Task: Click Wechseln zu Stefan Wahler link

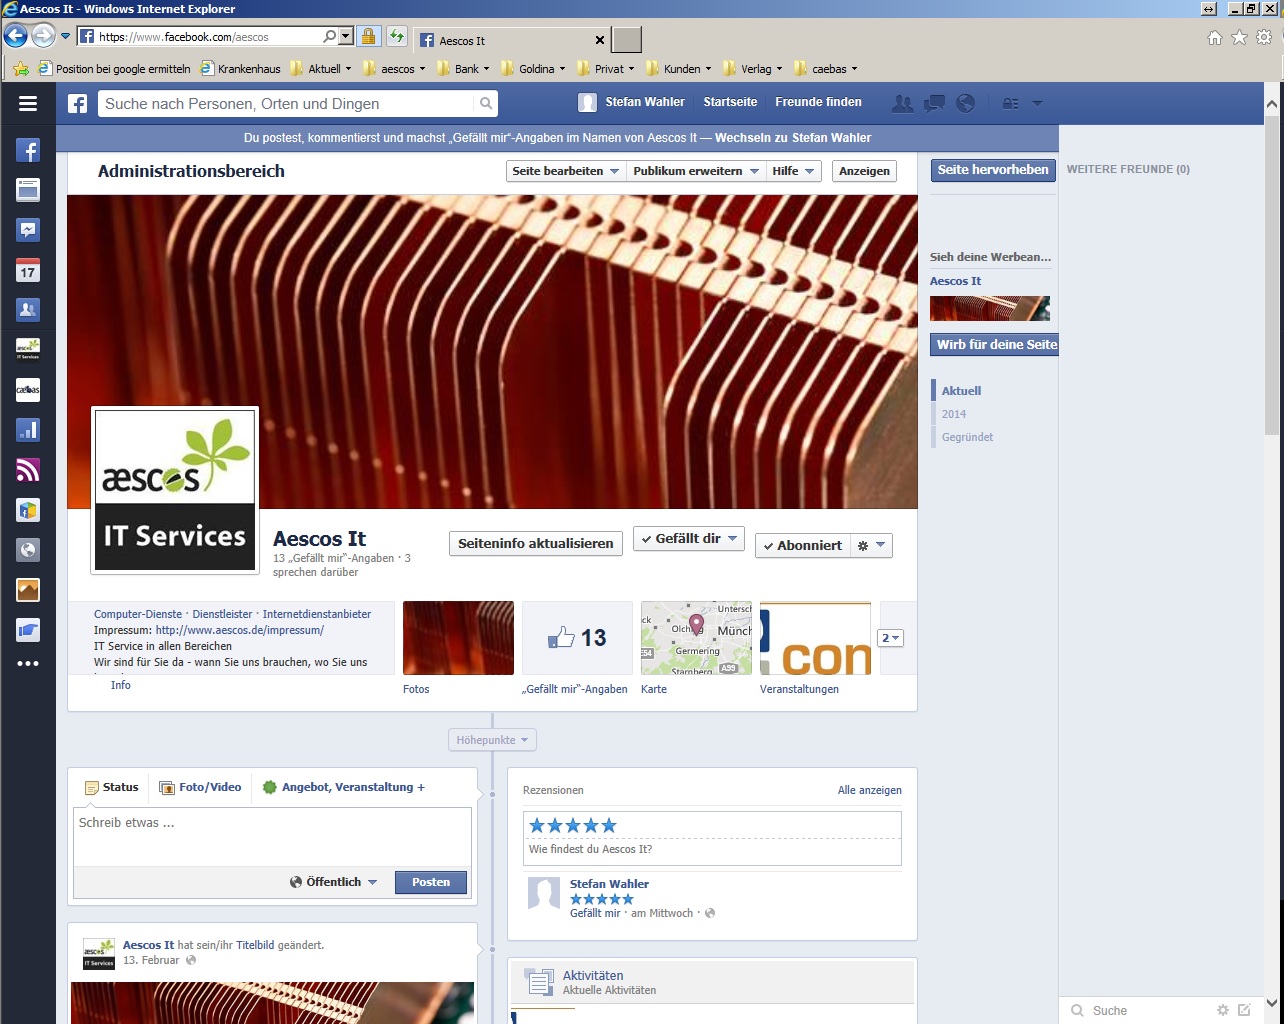Action: 793,138
